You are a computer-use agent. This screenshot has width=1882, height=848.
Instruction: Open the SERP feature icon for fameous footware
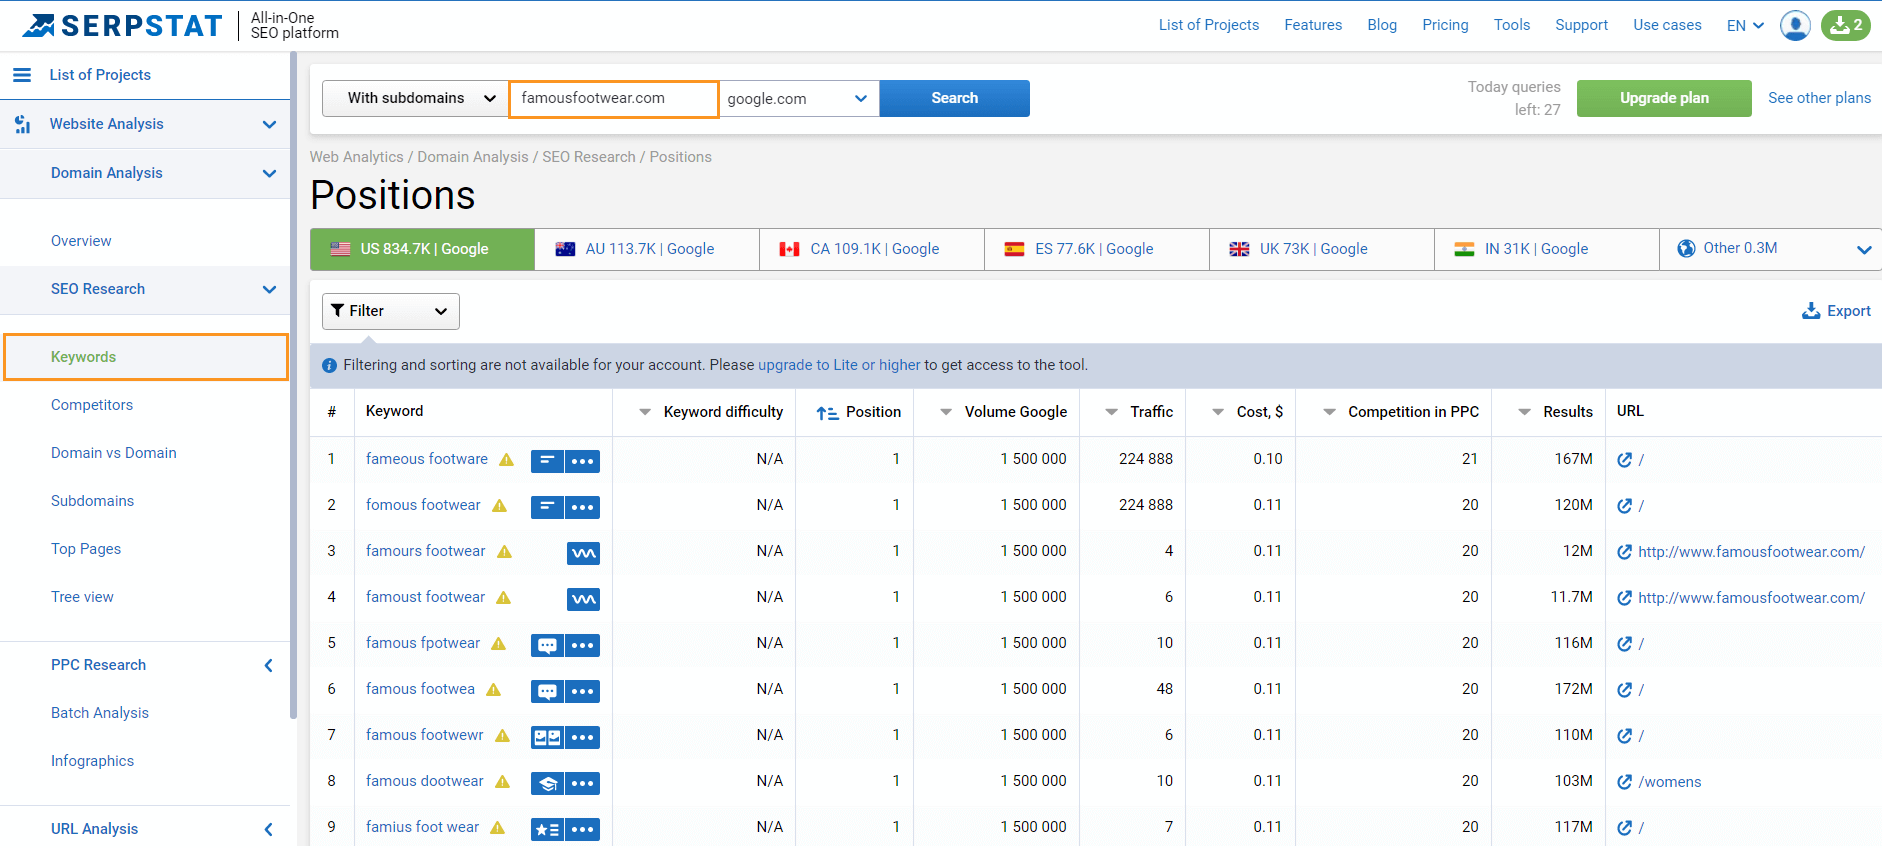click(x=547, y=461)
